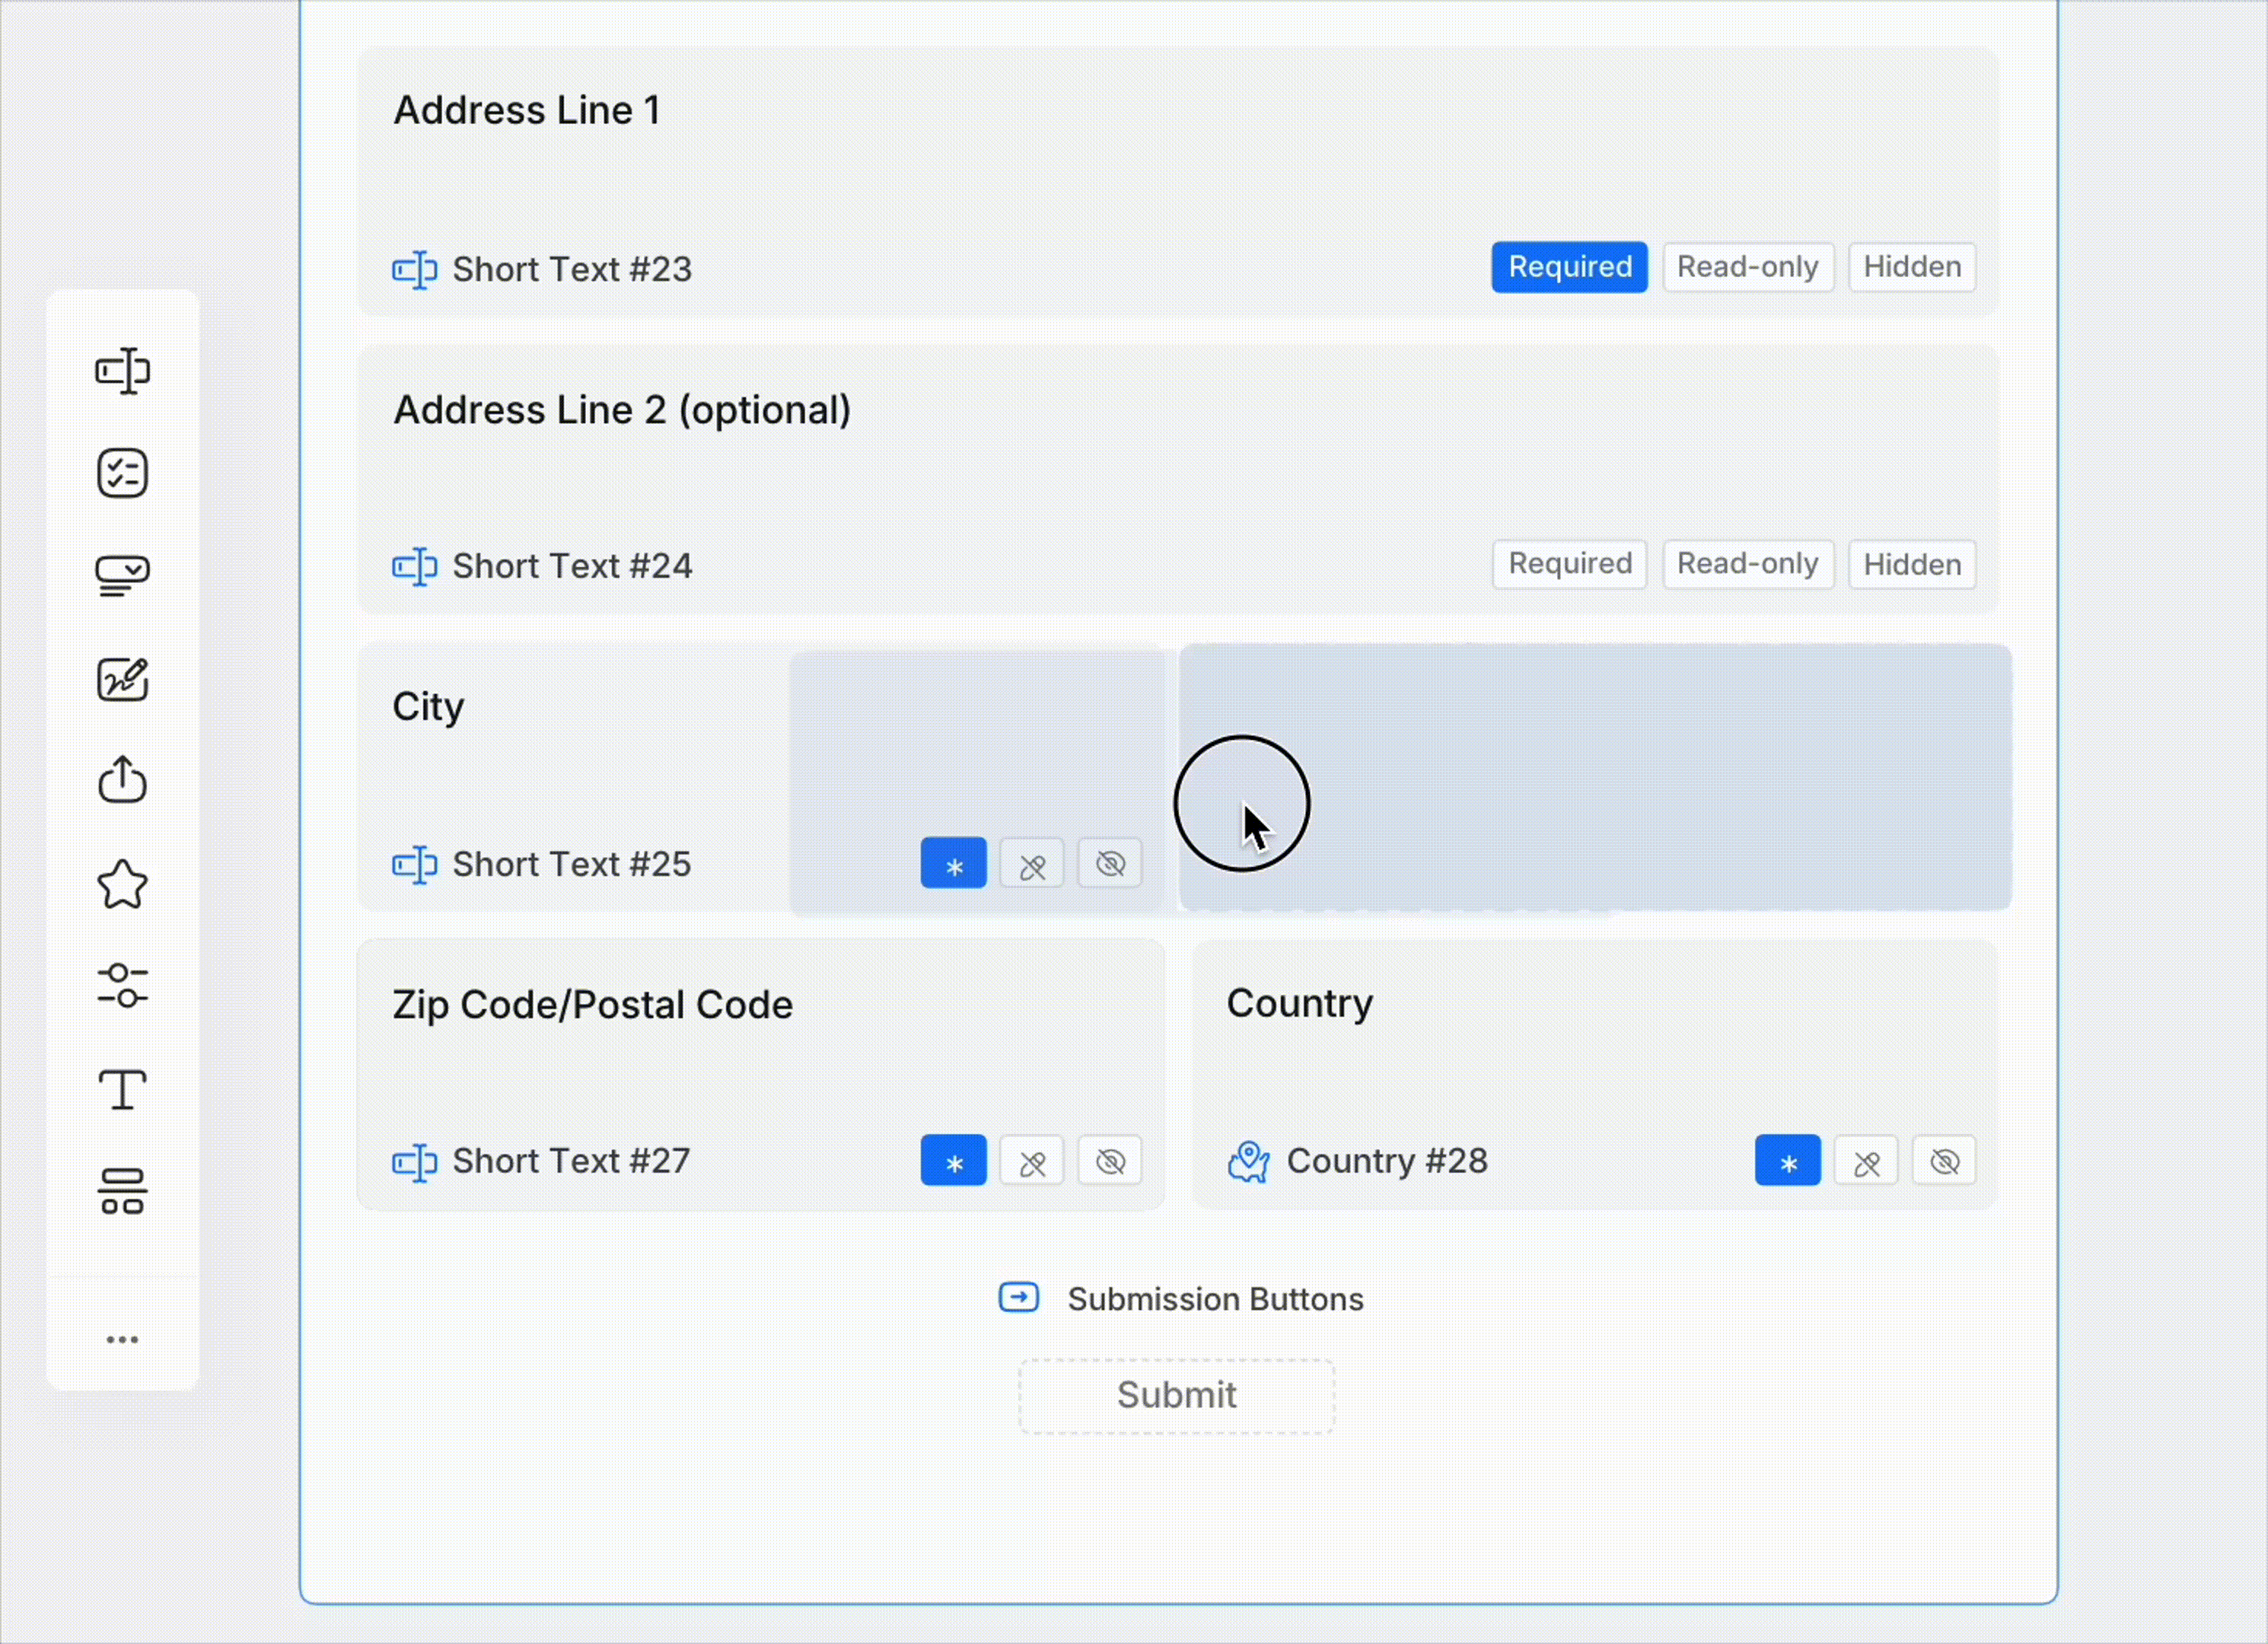Select the checklist field tool in sidebar

click(122, 473)
